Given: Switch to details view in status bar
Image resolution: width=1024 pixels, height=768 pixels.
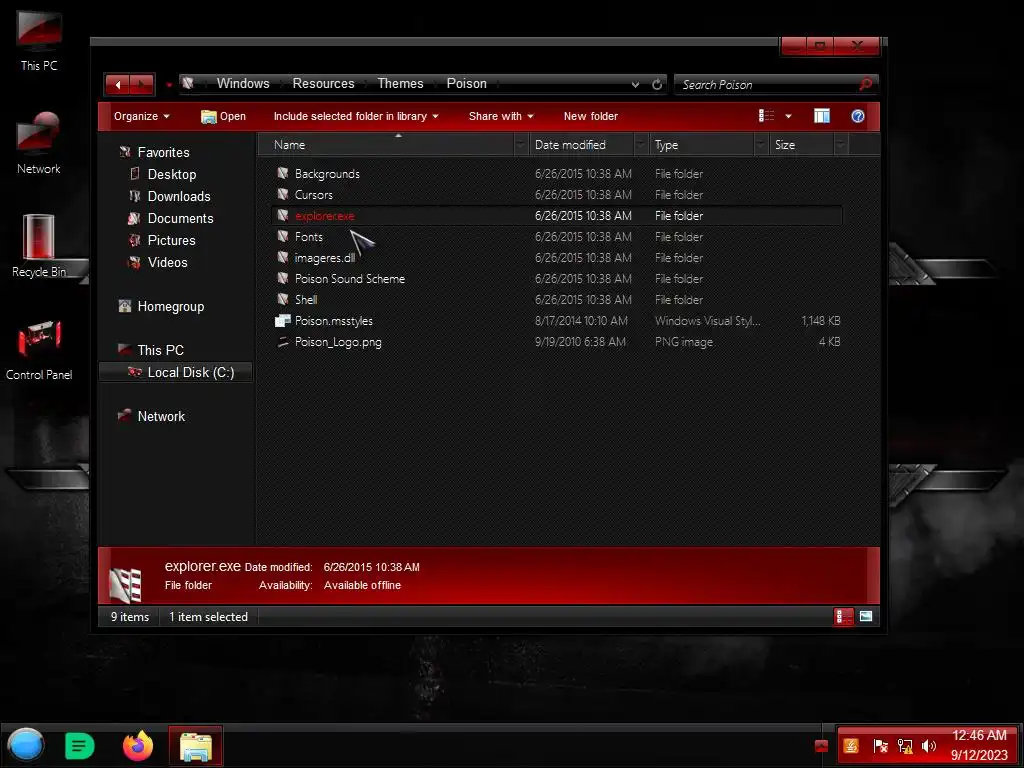Looking at the screenshot, I should (844, 616).
